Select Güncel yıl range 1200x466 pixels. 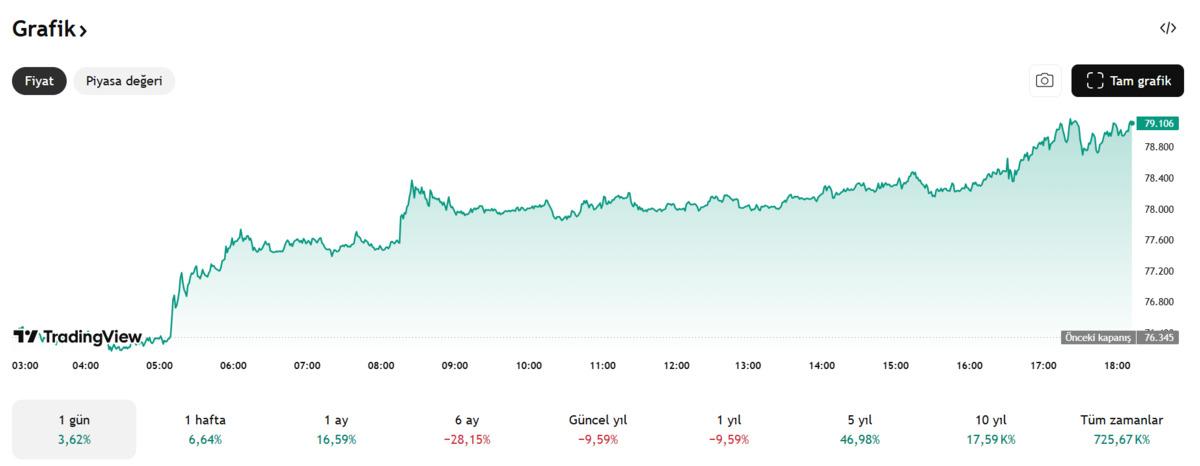(598, 429)
